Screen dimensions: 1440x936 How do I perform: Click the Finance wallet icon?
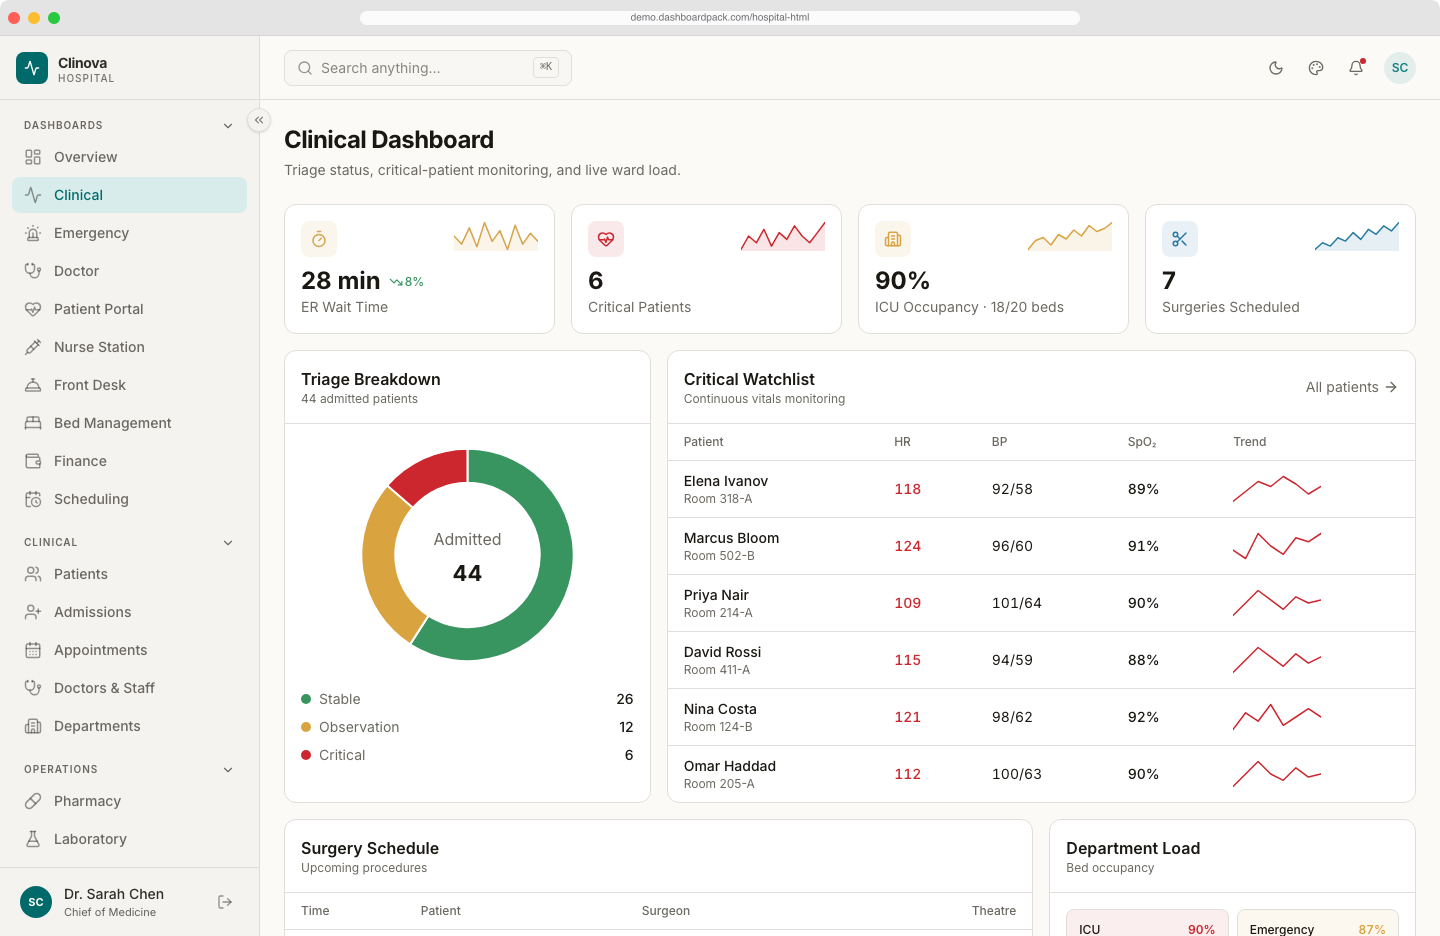point(33,461)
